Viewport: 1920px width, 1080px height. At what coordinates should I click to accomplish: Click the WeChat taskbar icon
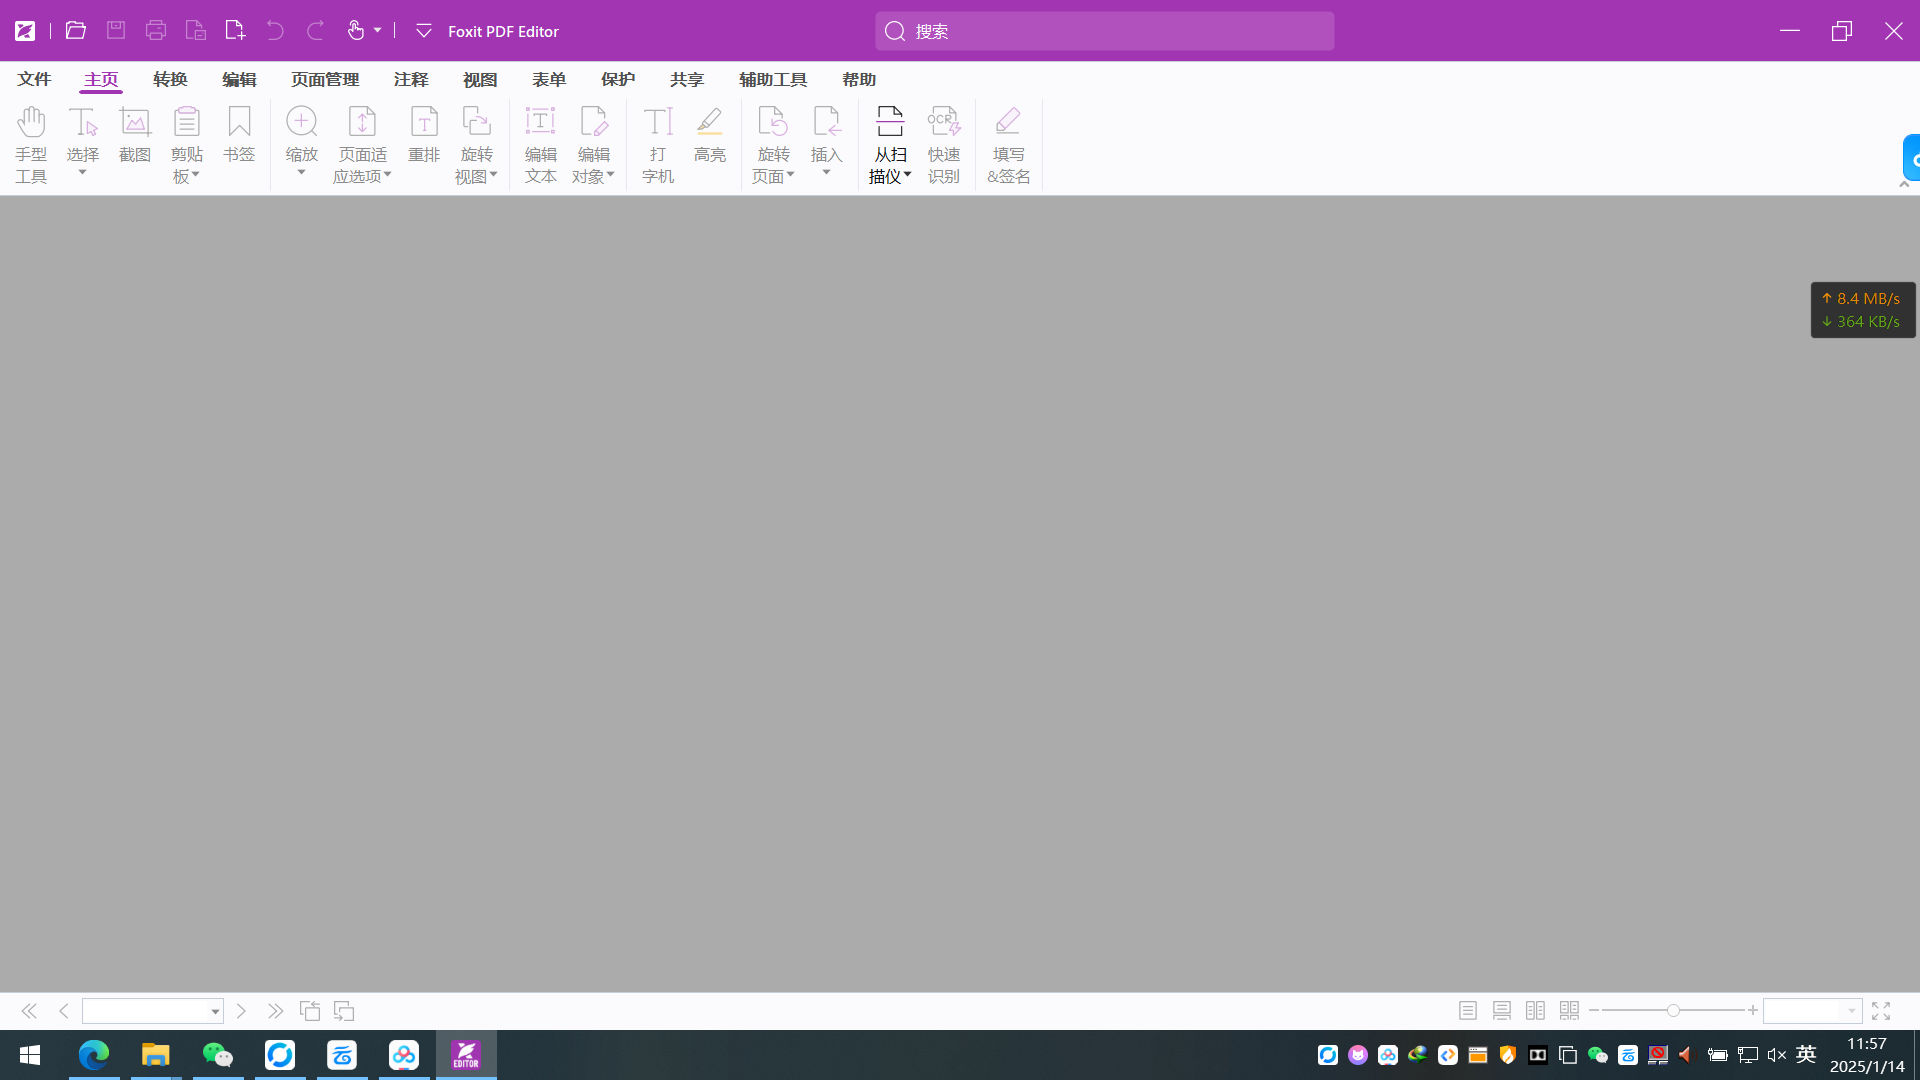[x=218, y=1055]
